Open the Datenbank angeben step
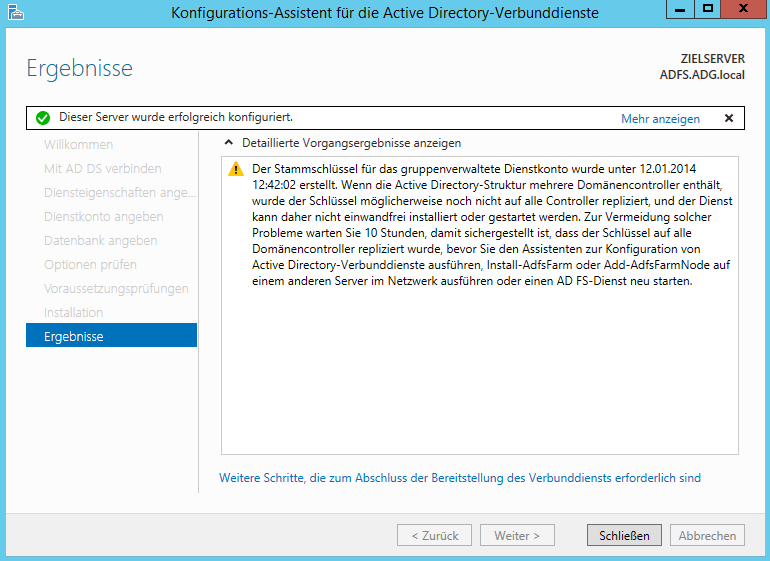Screen dimensions: 770x561 [100, 241]
